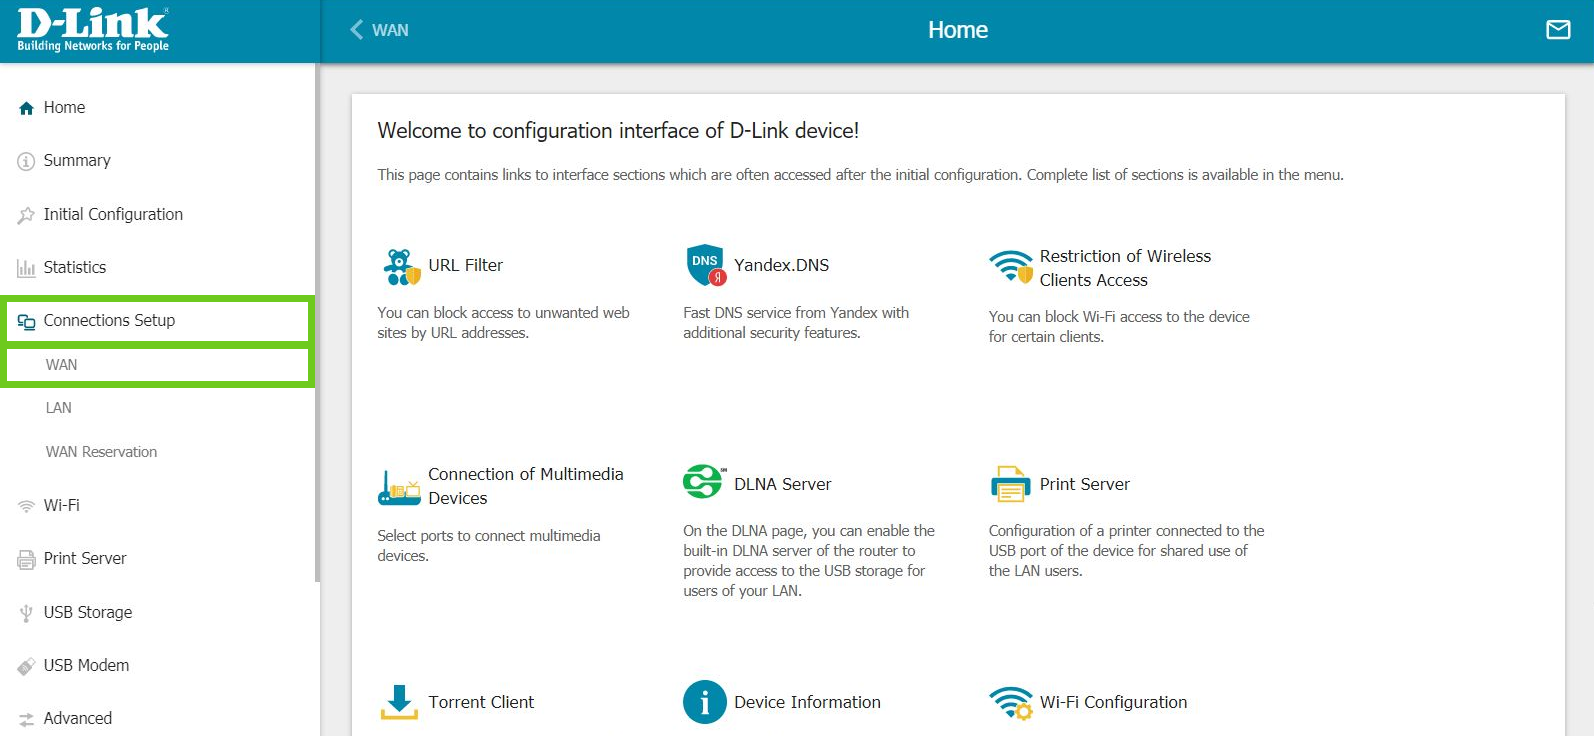Image resolution: width=1594 pixels, height=736 pixels.
Task: Click the Connection of Multimedia Devices icon
Action: pyautogui.click(x=399, y=487)
